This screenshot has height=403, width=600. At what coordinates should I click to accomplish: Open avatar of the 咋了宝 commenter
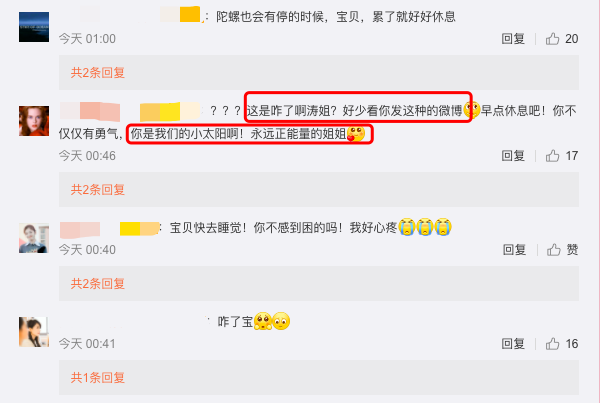tap(34, 332)
